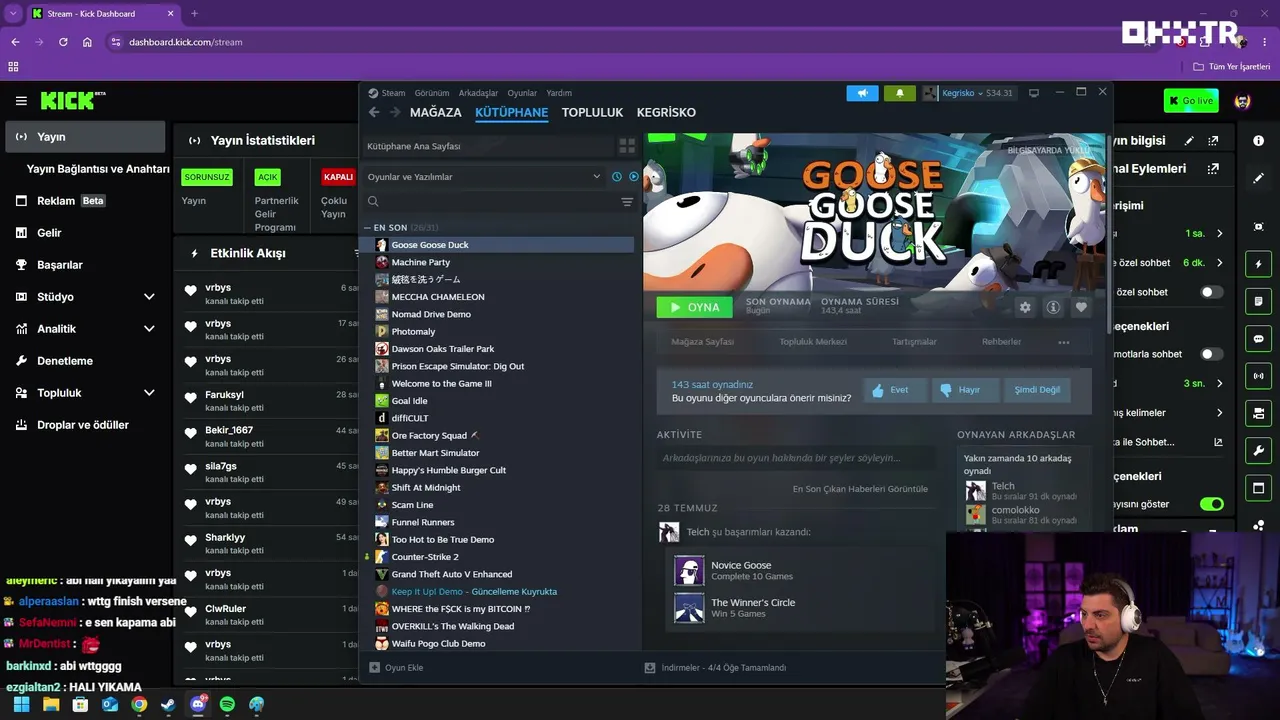Open the more options ellipsis next to Rehberler
The image size is (1280, 720).
coord(1063,342)
